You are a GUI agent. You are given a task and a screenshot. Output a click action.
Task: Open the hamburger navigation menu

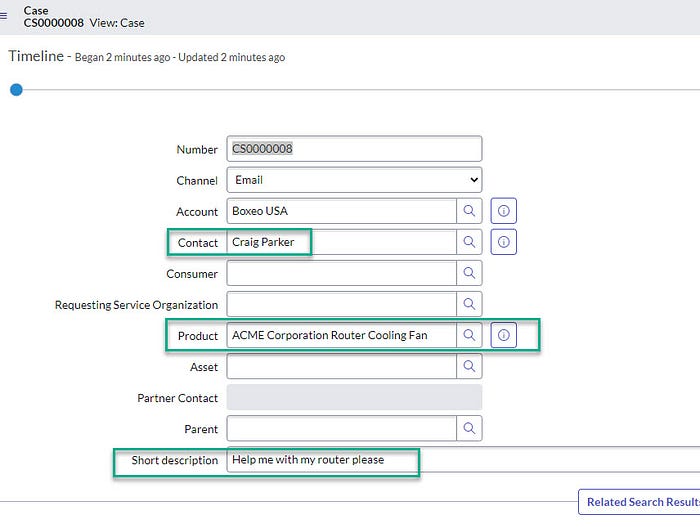click(5, 15)
